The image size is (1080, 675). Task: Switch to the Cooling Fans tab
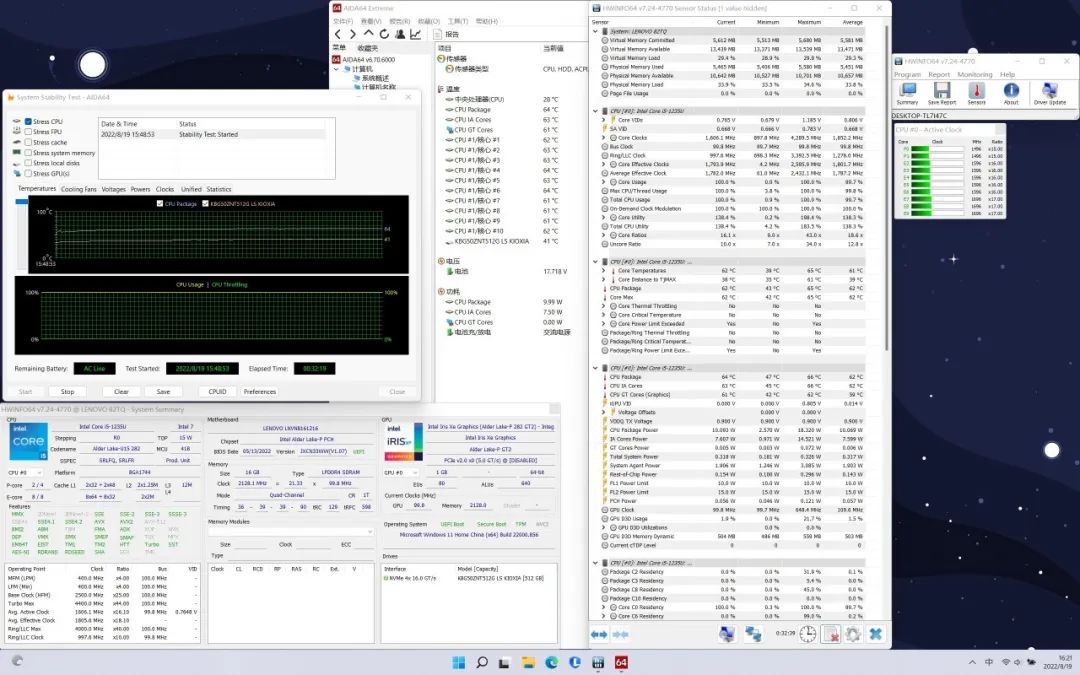click(x=79, y=189)
